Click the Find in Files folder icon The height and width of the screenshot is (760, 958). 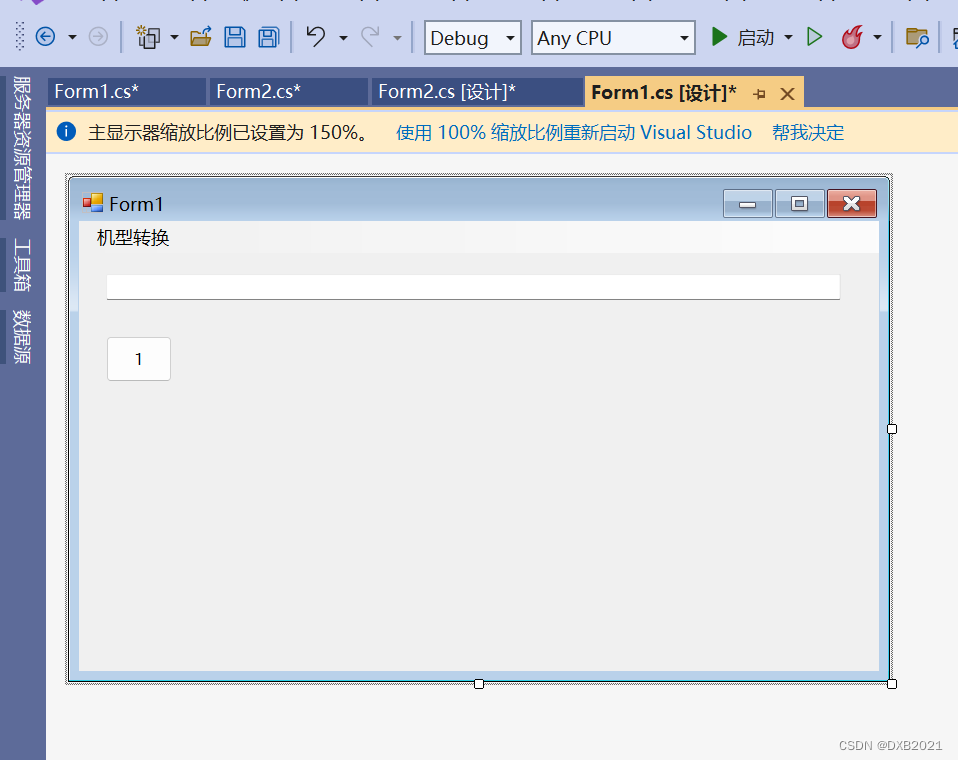(x=916, y=37)
